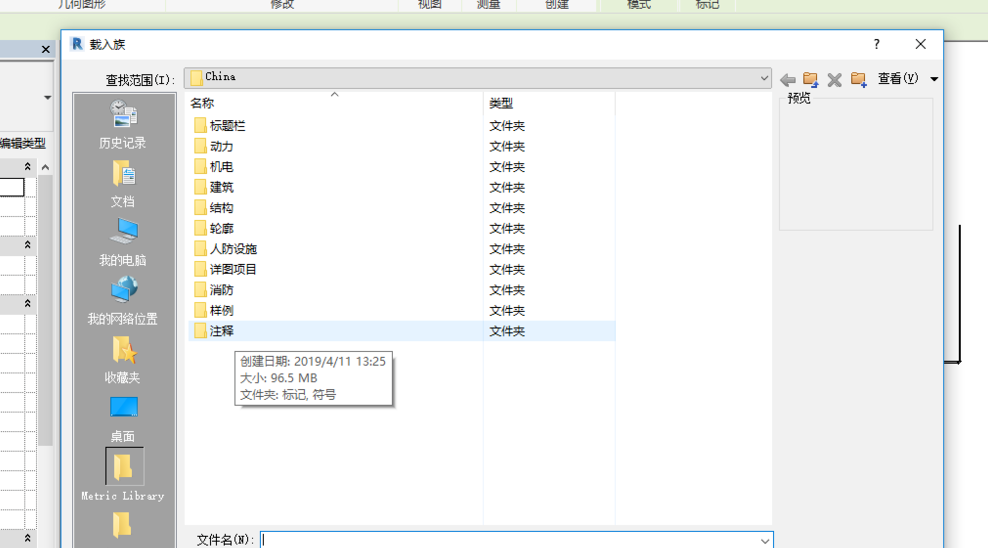Viewport: 988px width, 548px height.
Task: Click folder icon of 标题栏 row
Action: click(x=200, y=125)
